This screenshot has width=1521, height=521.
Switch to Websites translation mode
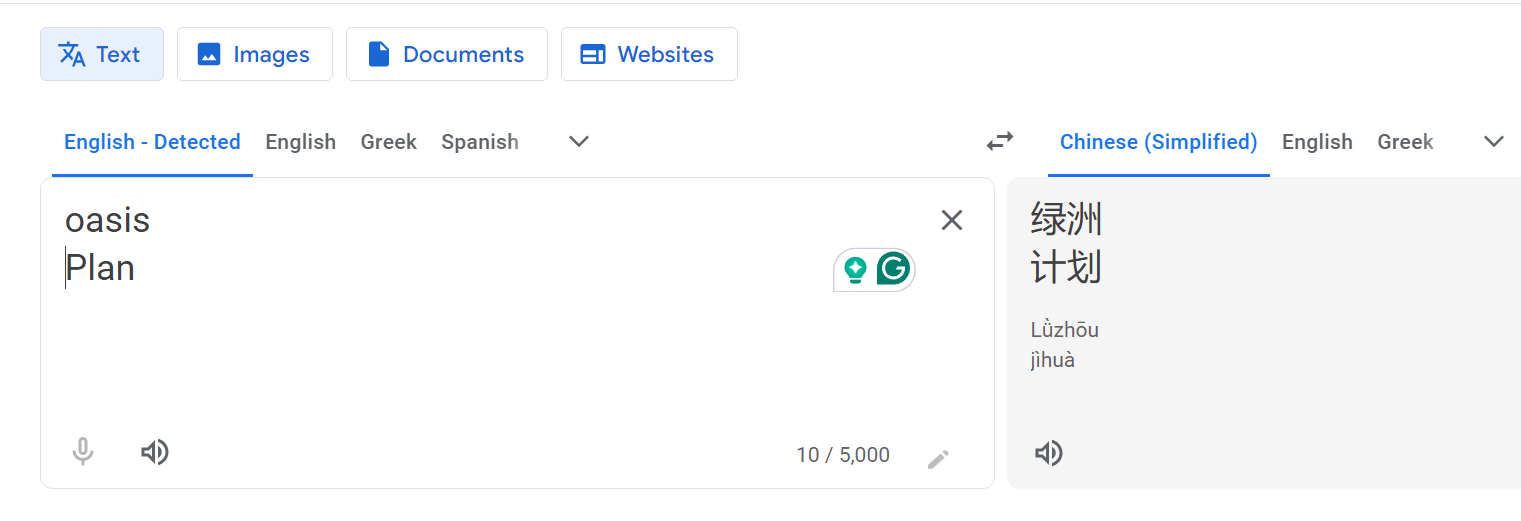click(649, 54)
